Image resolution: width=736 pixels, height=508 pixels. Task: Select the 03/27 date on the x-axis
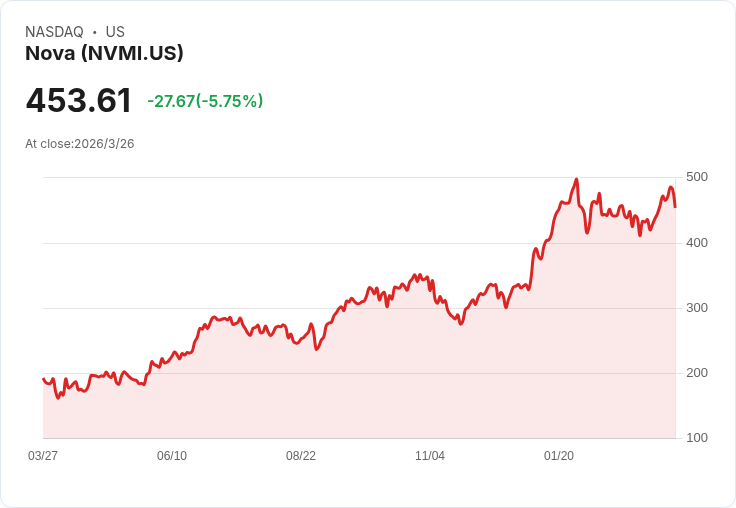[43, 456]
